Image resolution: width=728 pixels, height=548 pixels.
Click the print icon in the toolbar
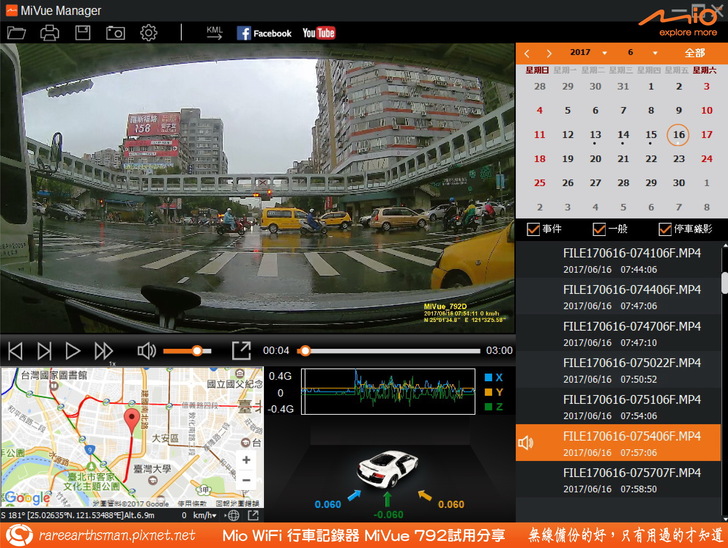[x=49, y=33]
